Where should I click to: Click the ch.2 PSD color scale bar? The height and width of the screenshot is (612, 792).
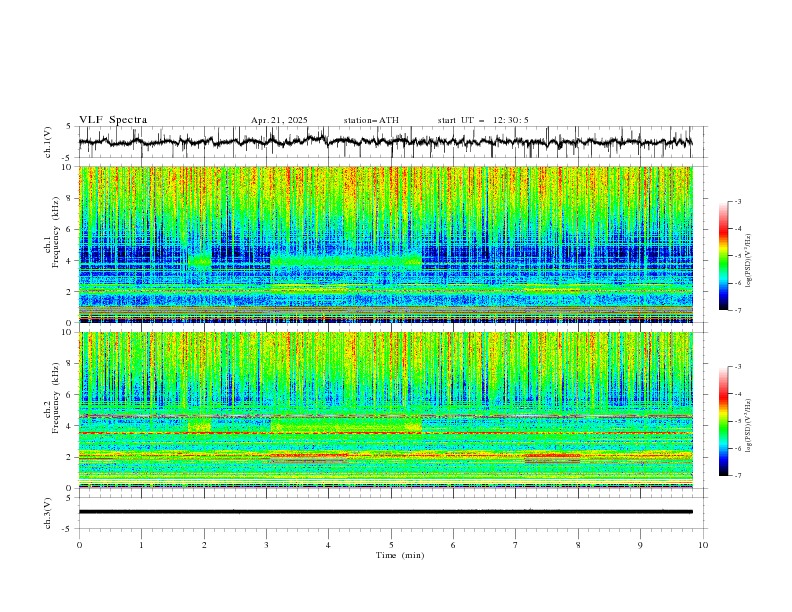pos(723,421)
